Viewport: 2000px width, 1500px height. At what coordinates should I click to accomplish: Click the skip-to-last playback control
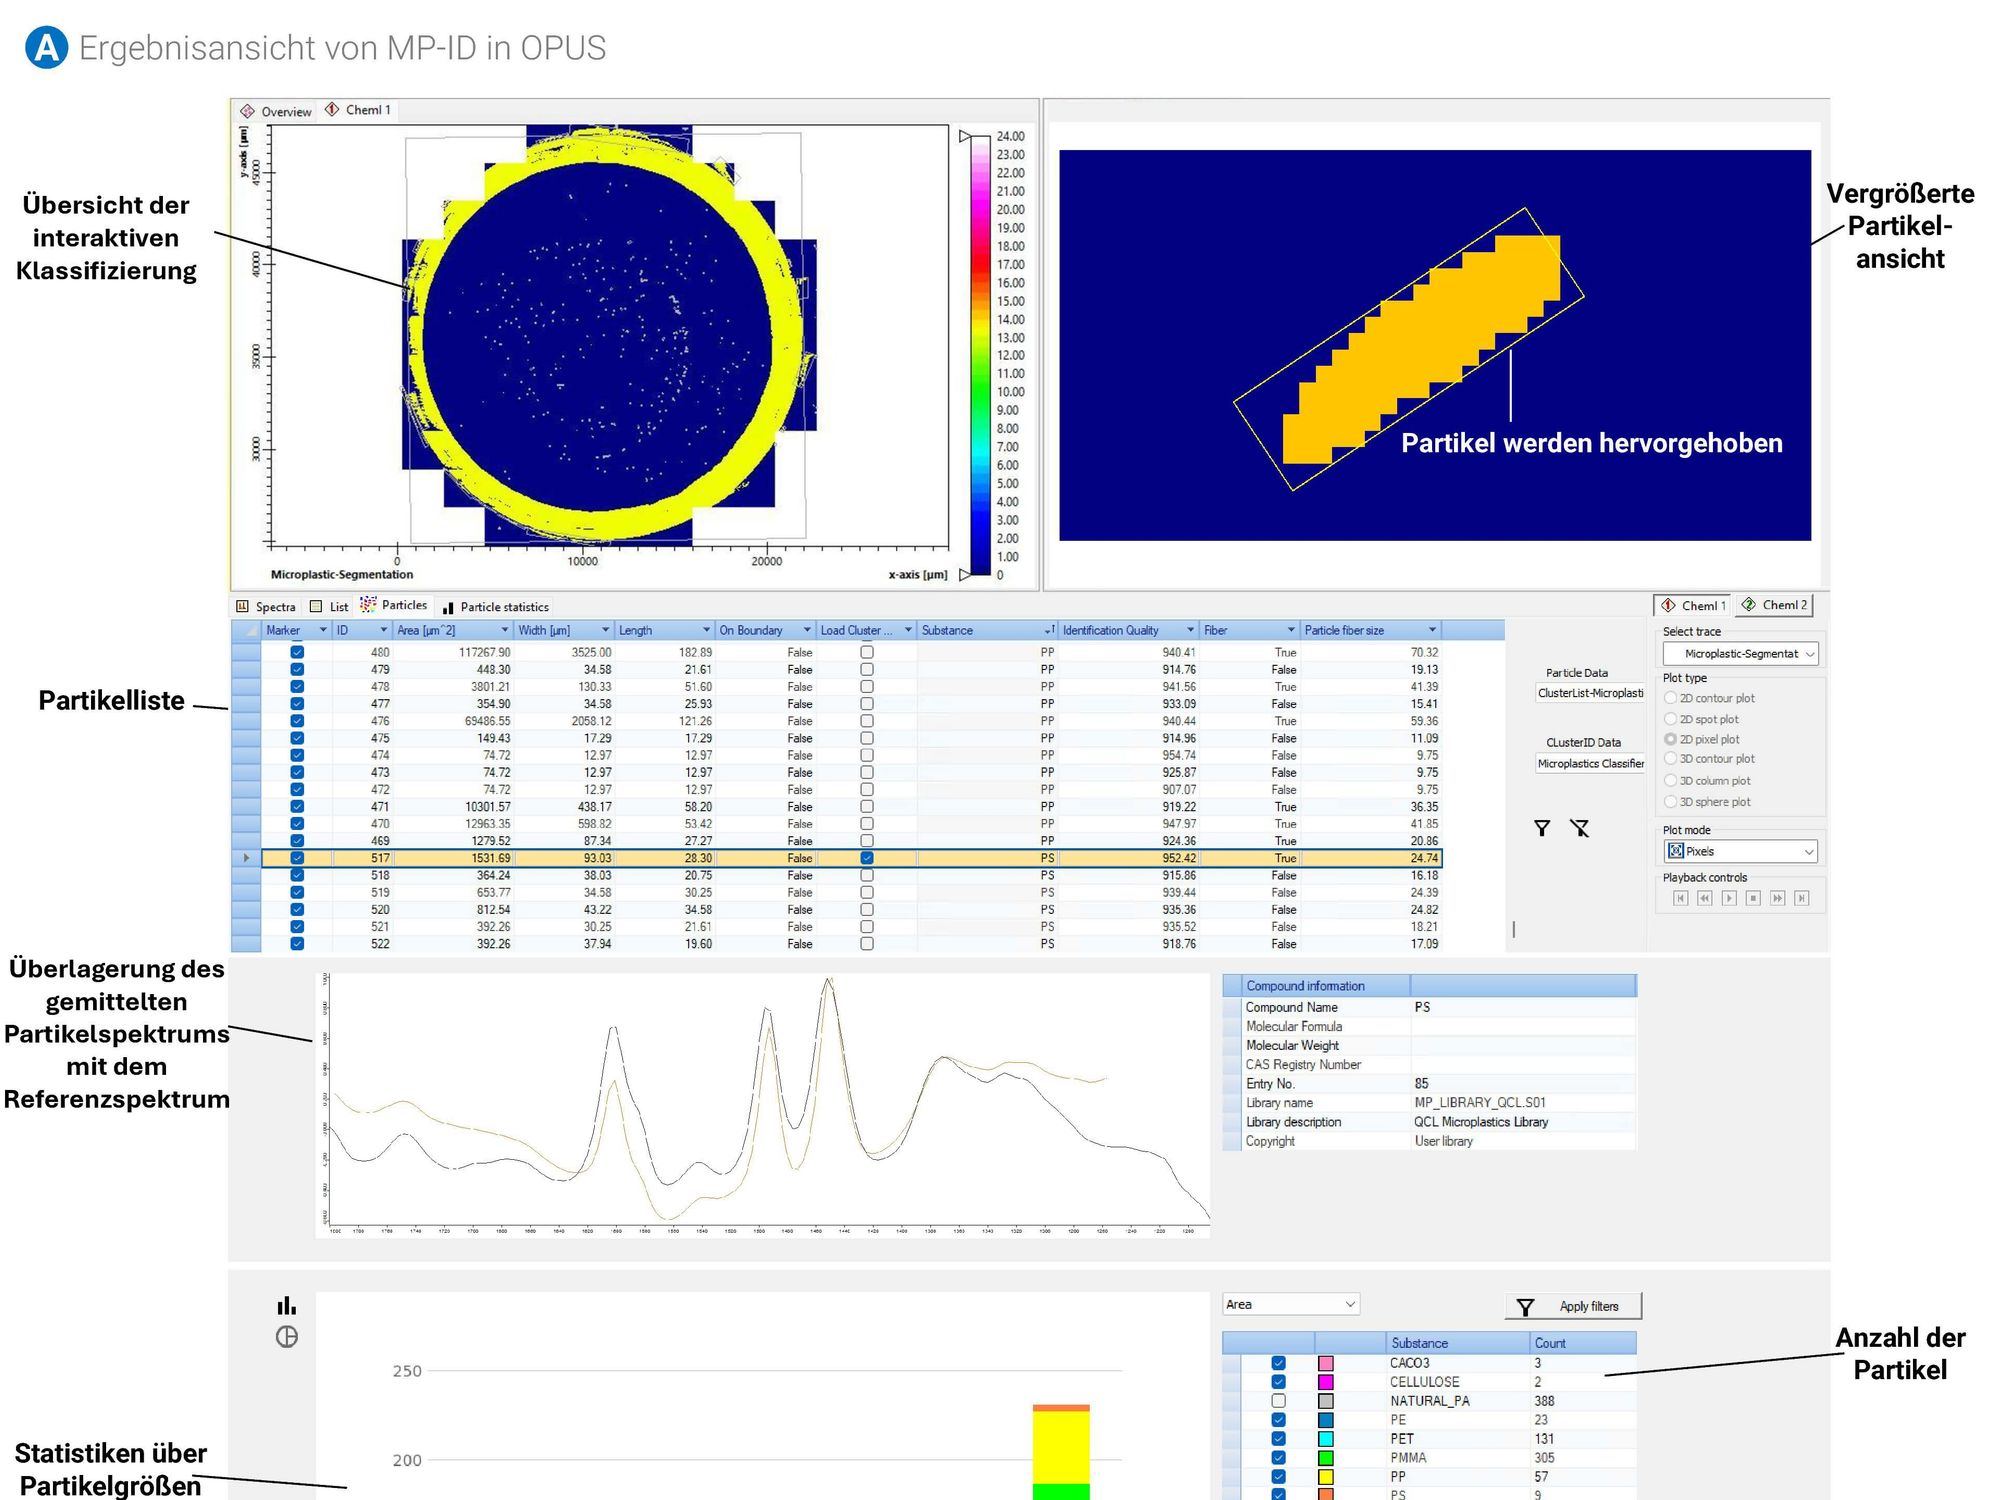(x=1801, y=898)
